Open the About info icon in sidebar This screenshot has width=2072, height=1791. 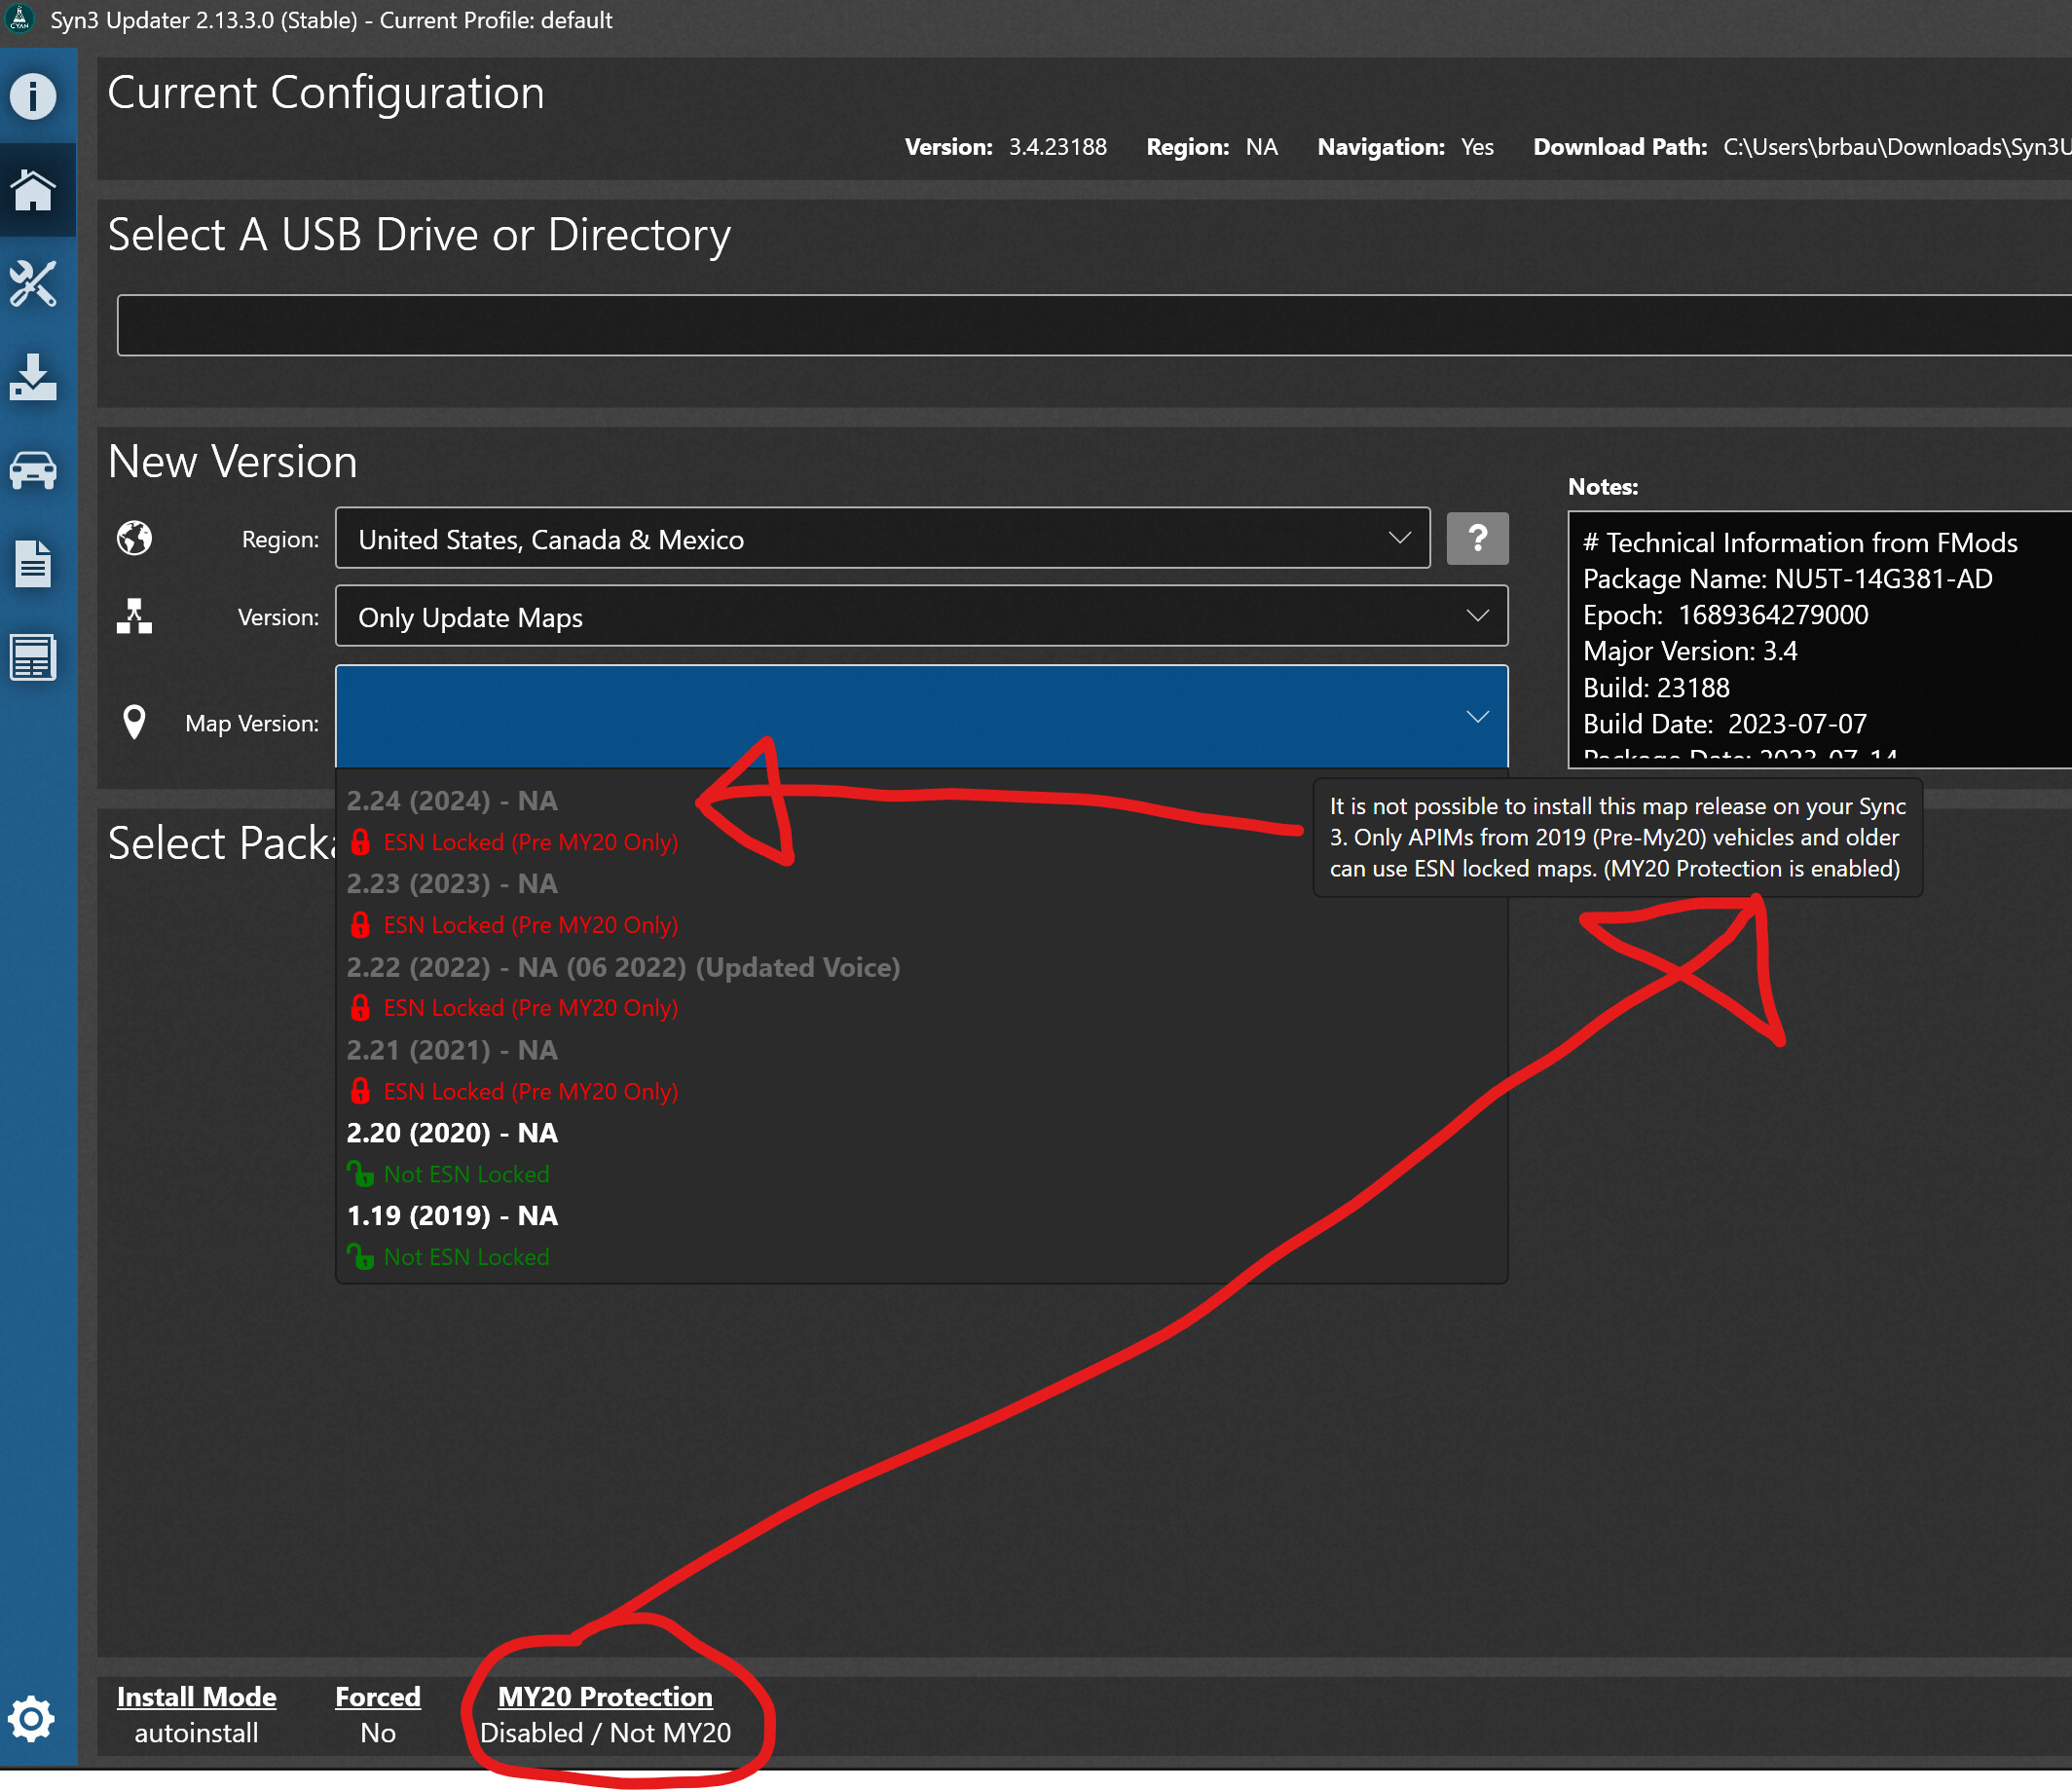click(33, 97)
